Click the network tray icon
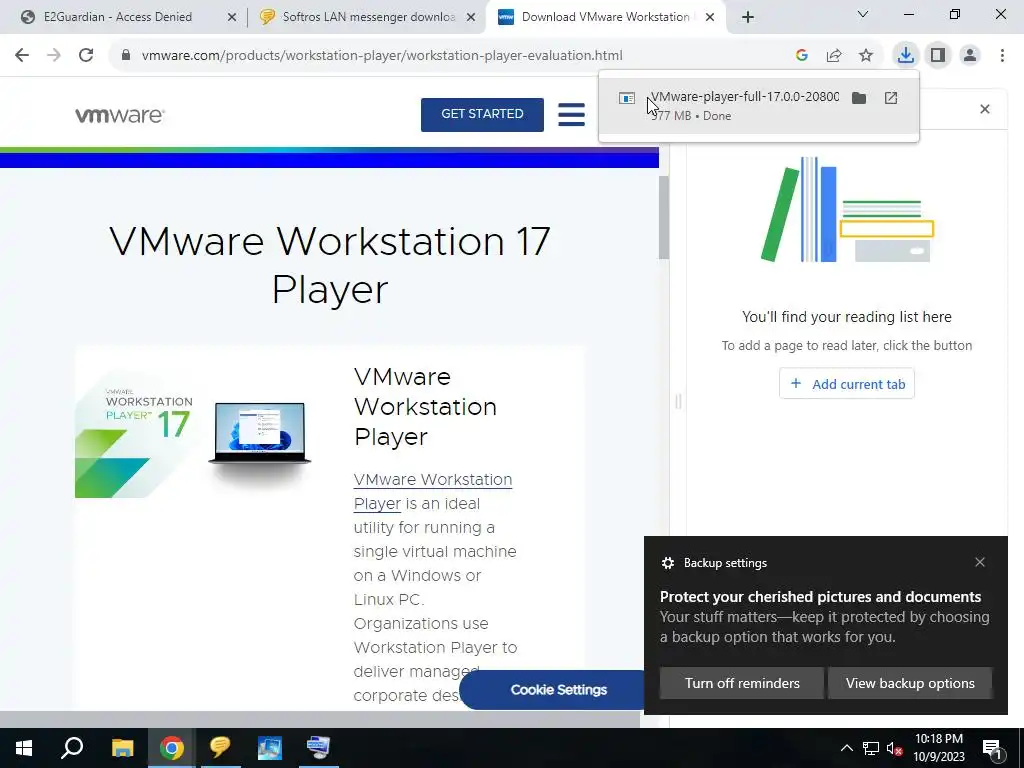 pos(871,748)
